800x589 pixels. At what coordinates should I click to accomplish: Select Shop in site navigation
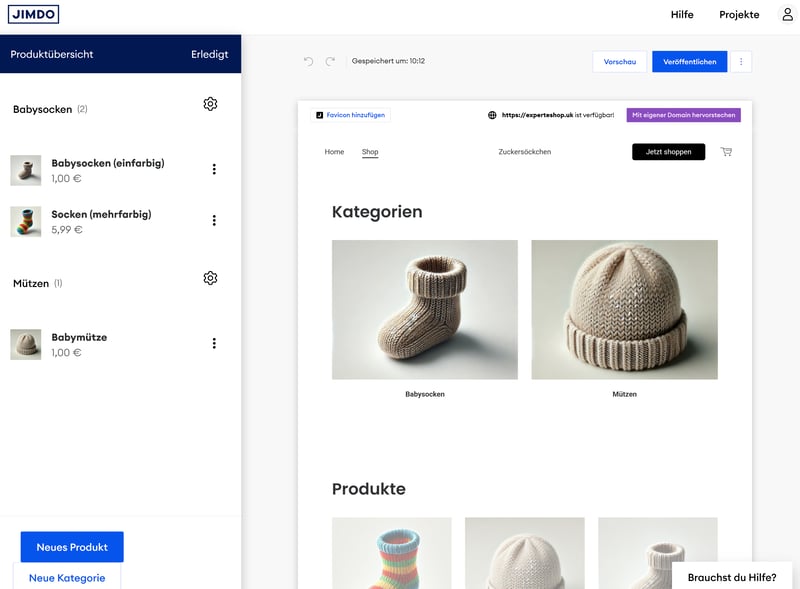[370, 152]
